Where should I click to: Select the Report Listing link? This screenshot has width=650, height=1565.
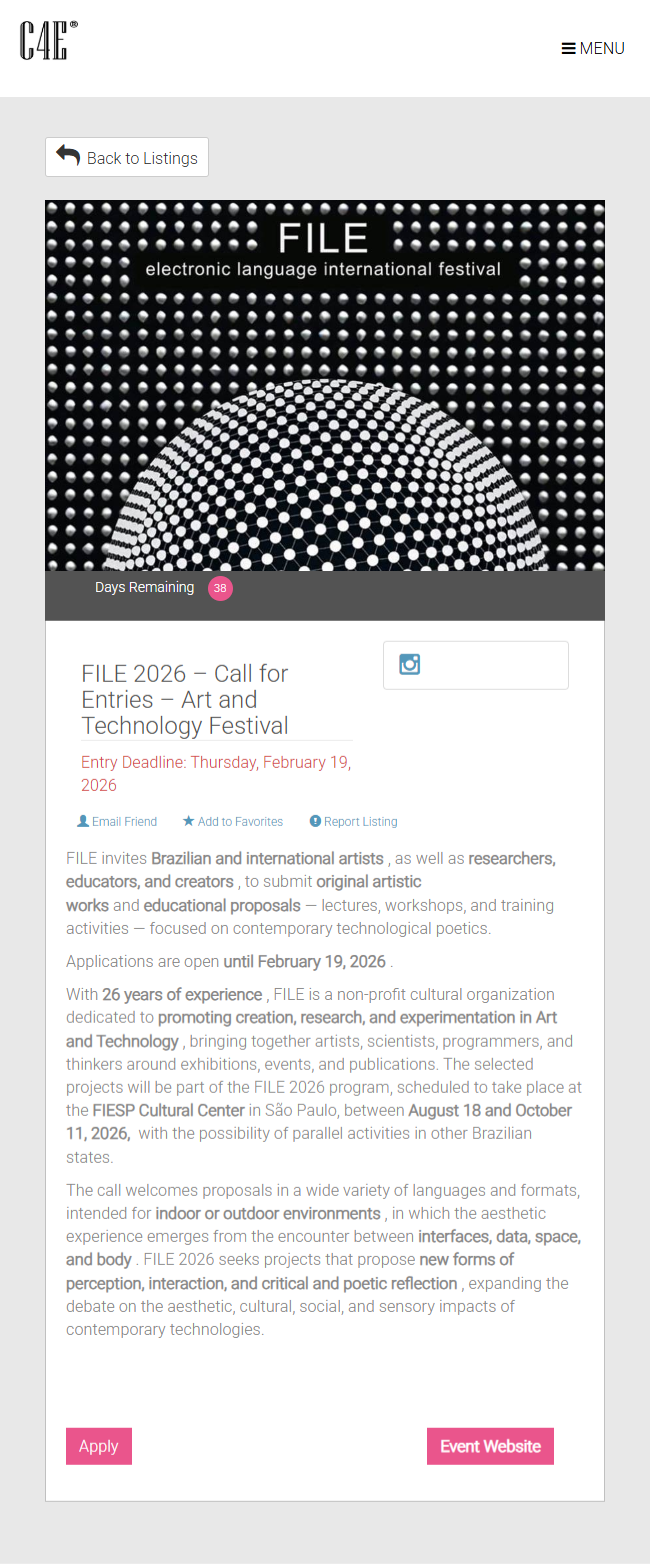[360, 822]
